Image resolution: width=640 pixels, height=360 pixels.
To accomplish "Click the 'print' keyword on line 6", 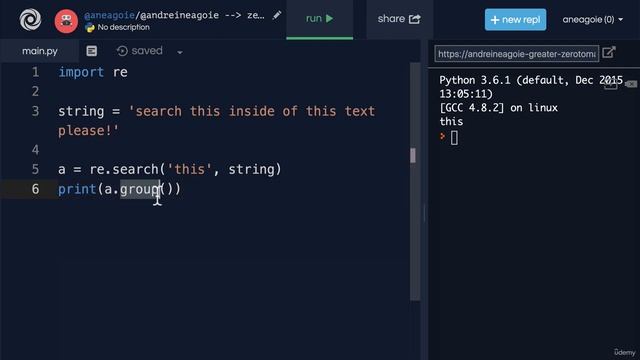I will [77, 189].
